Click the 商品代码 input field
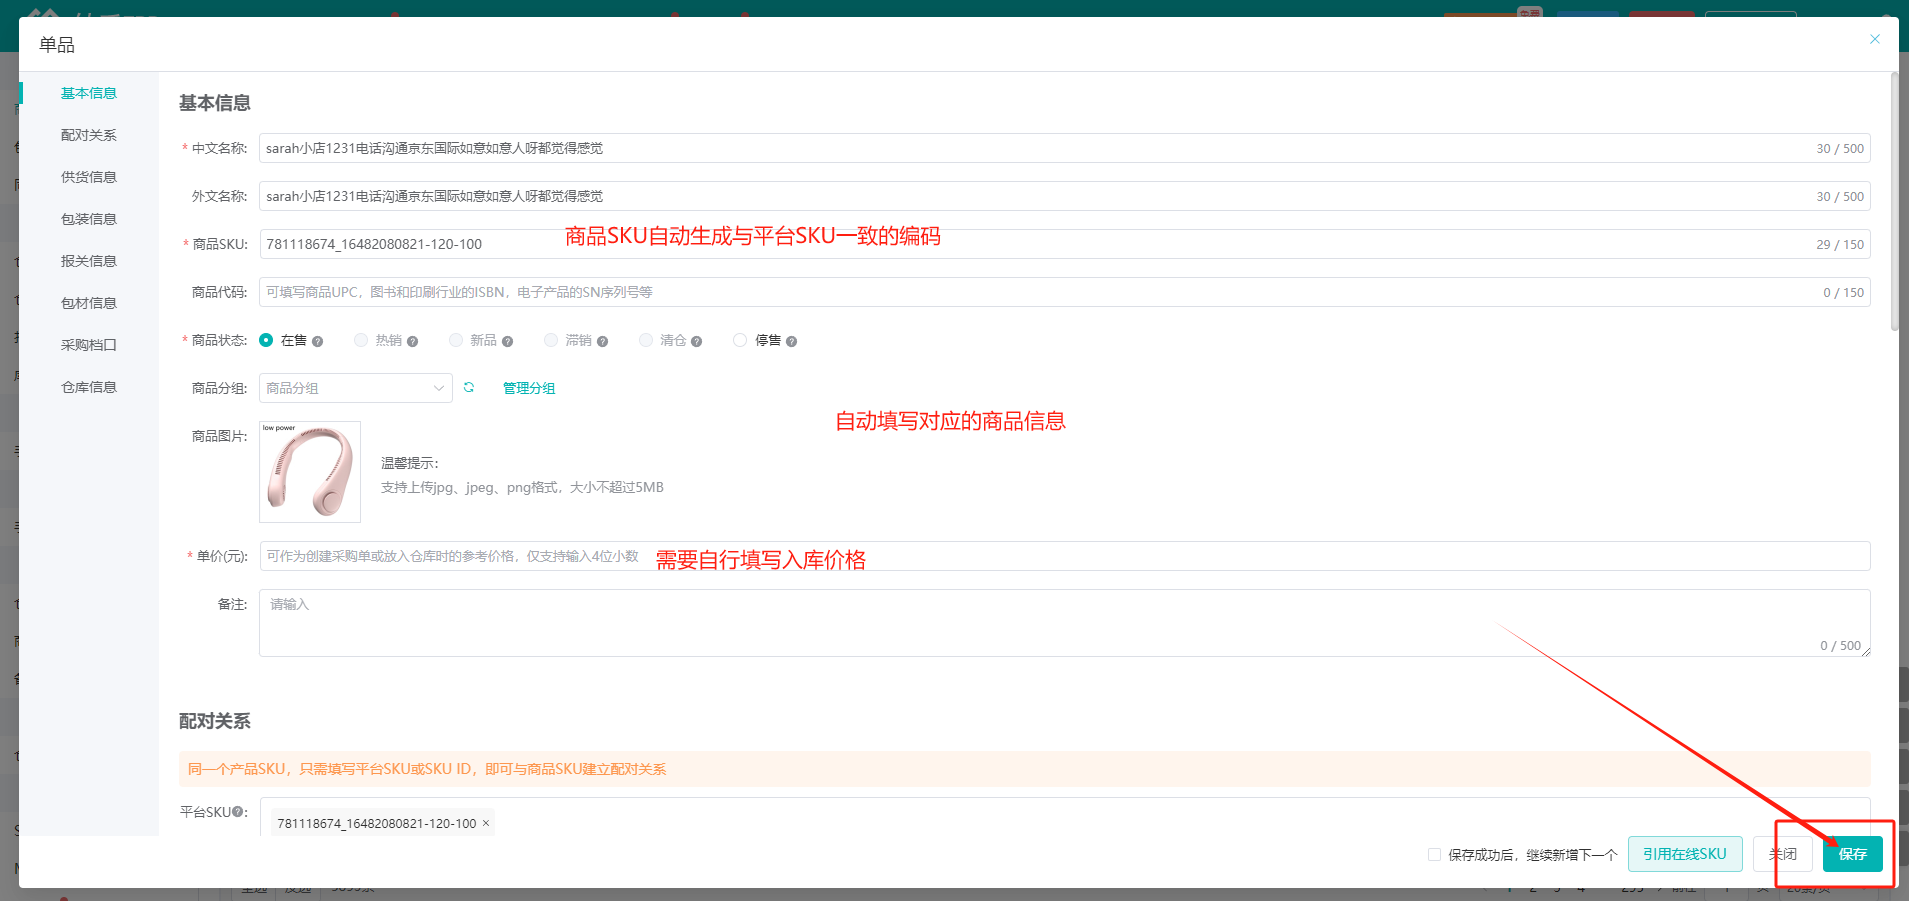Viewport: 1909px width, 901px height. 1064,292
